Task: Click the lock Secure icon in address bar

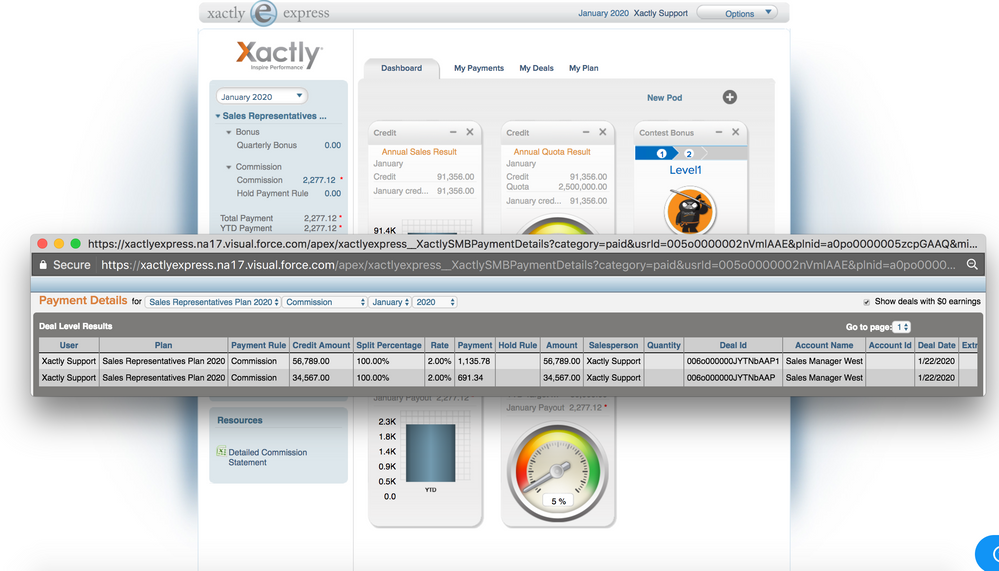Action: (x=43, y=264)
